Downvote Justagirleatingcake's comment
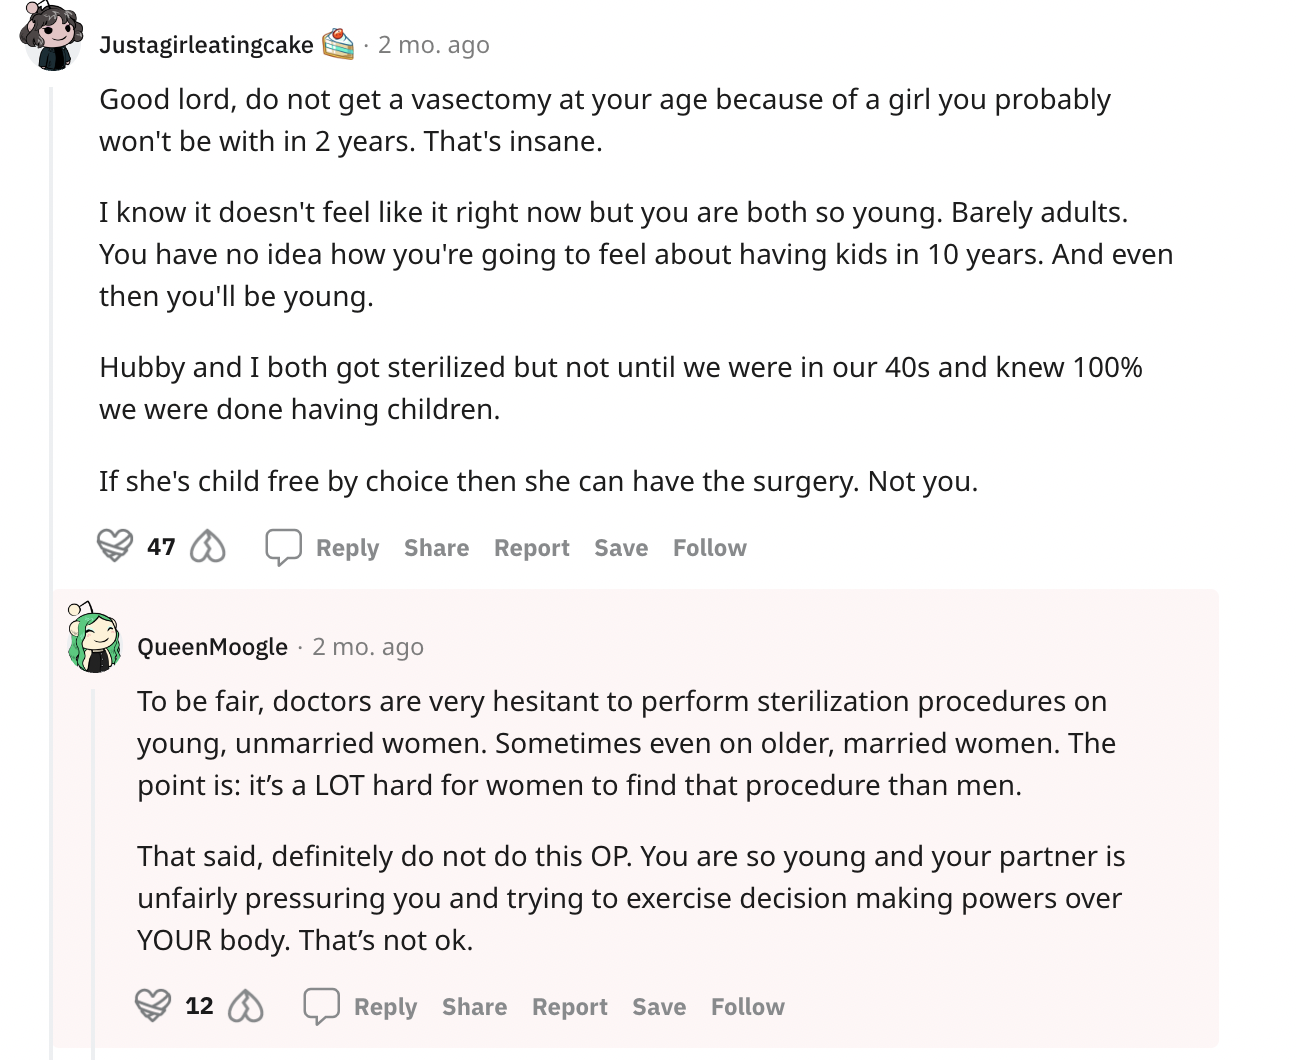 coord(207,546)
